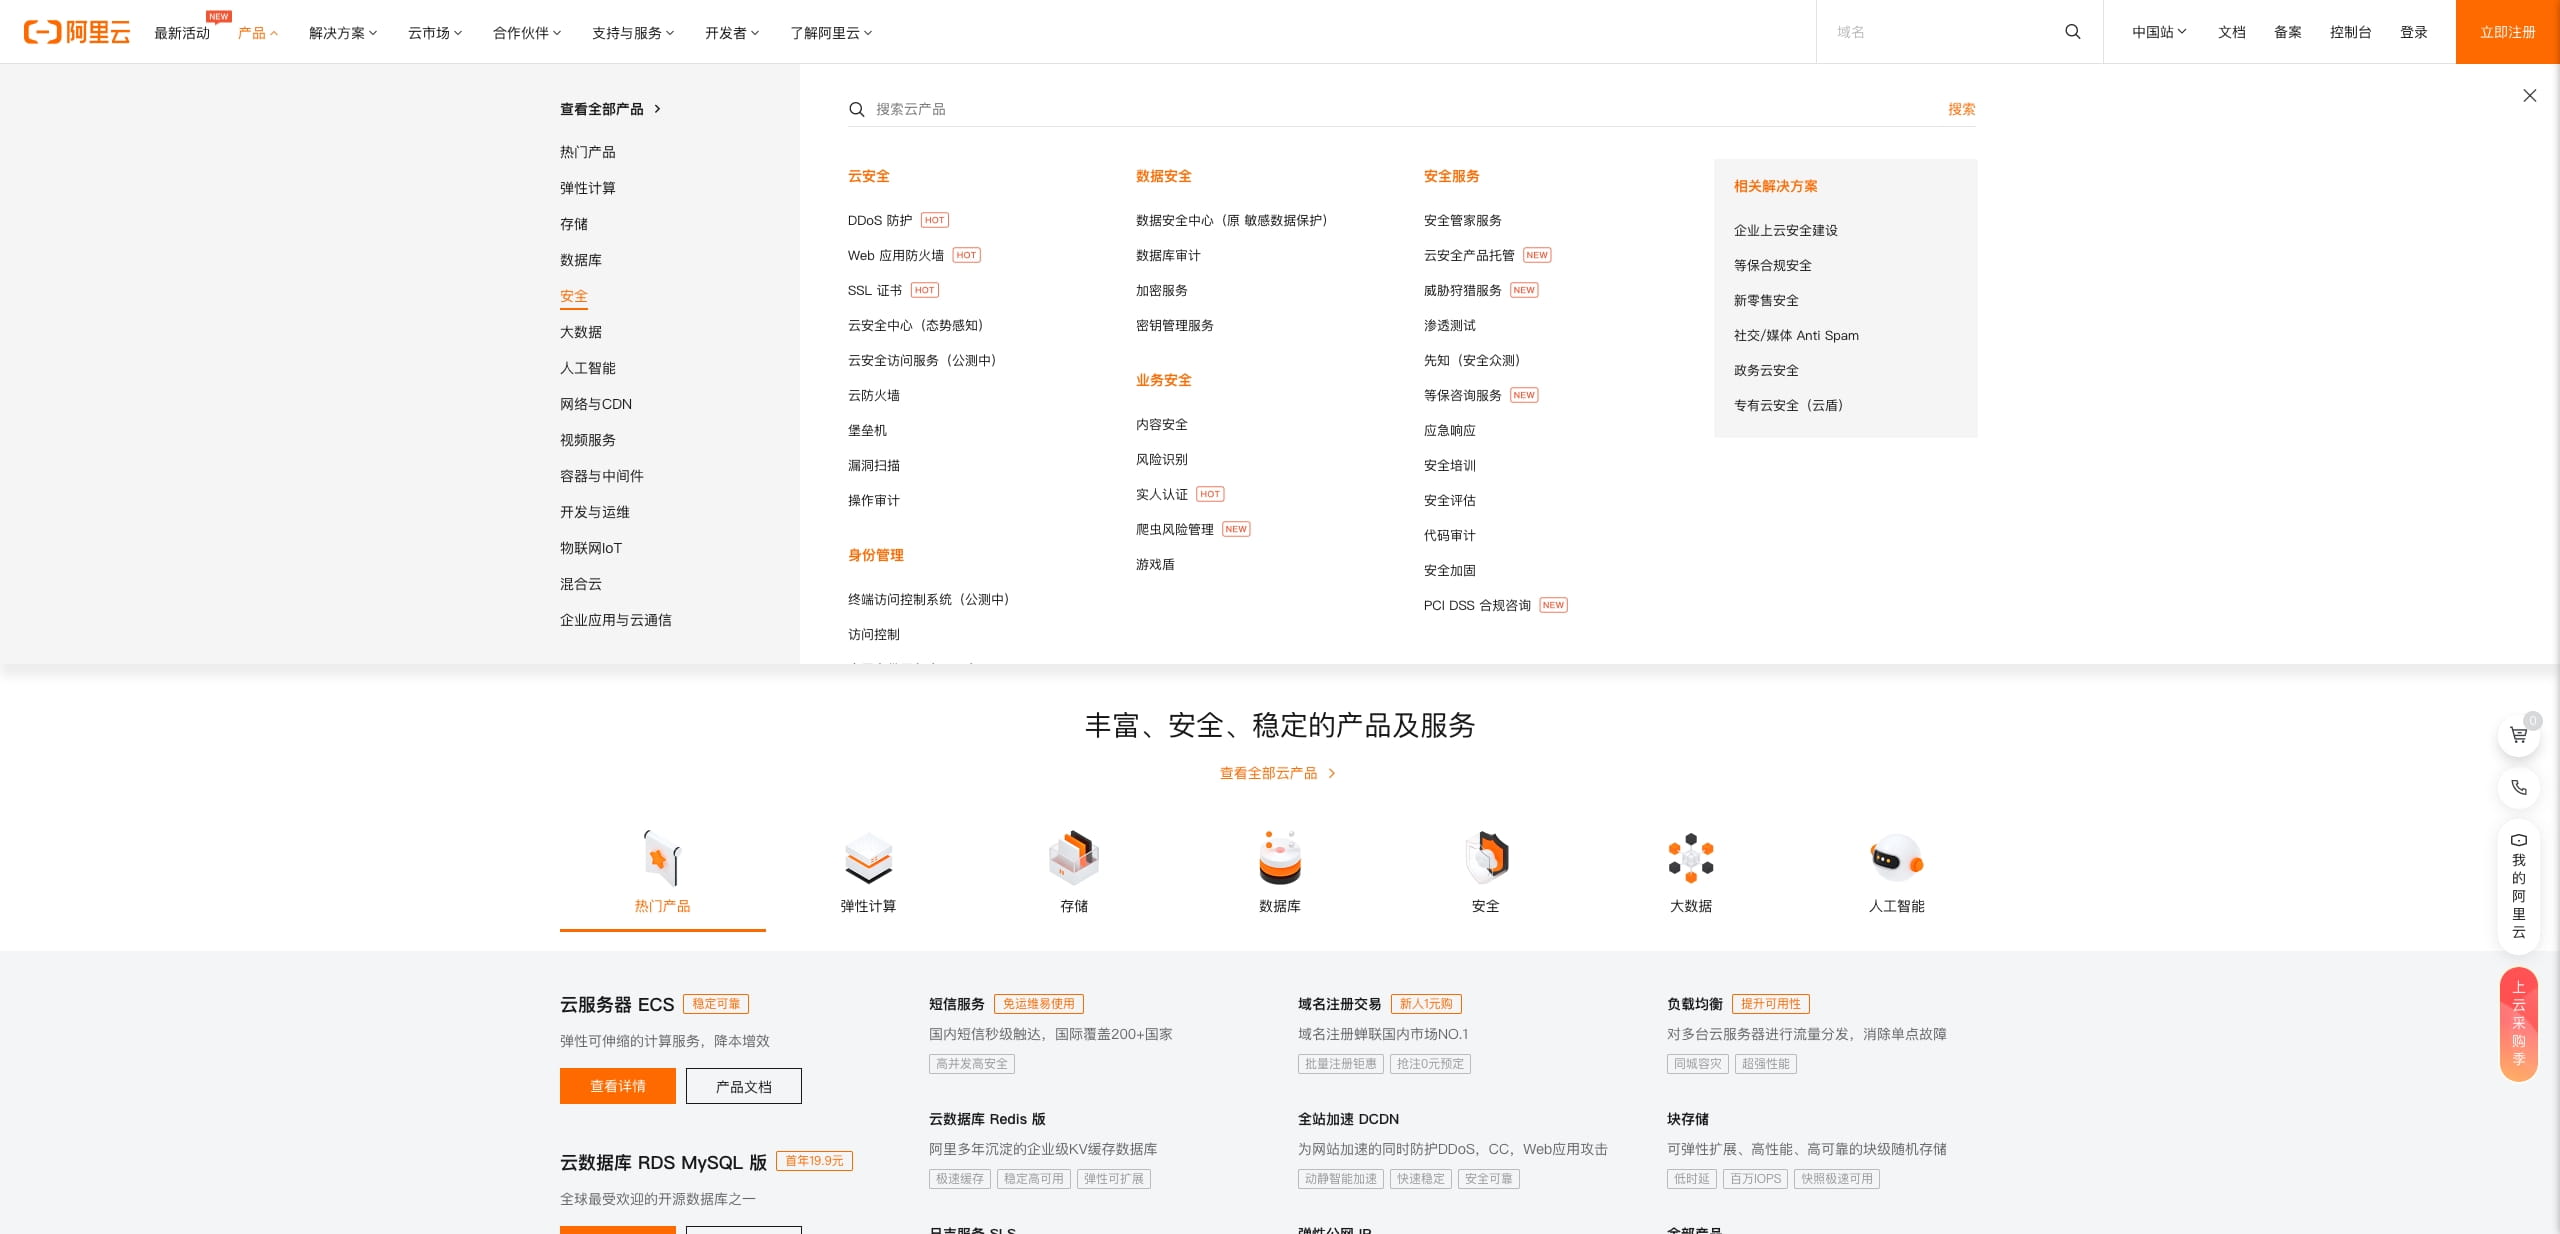Click 查看详情 under 云服务器 ECS
The height and width of the screenshot is (1234, 2560).
pos(618,1086)
